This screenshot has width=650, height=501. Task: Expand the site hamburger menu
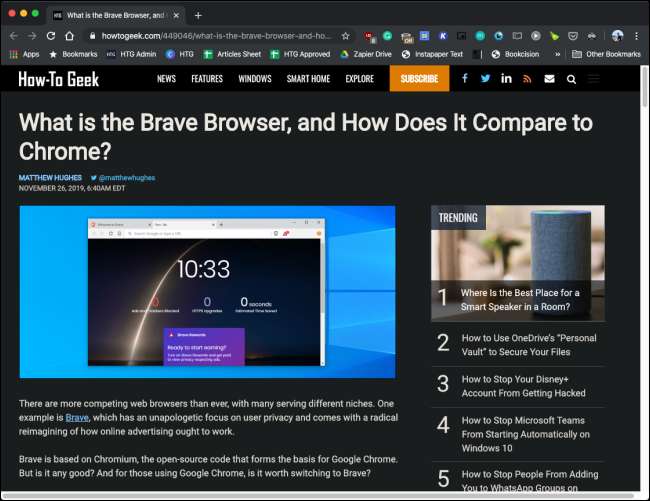594,78
